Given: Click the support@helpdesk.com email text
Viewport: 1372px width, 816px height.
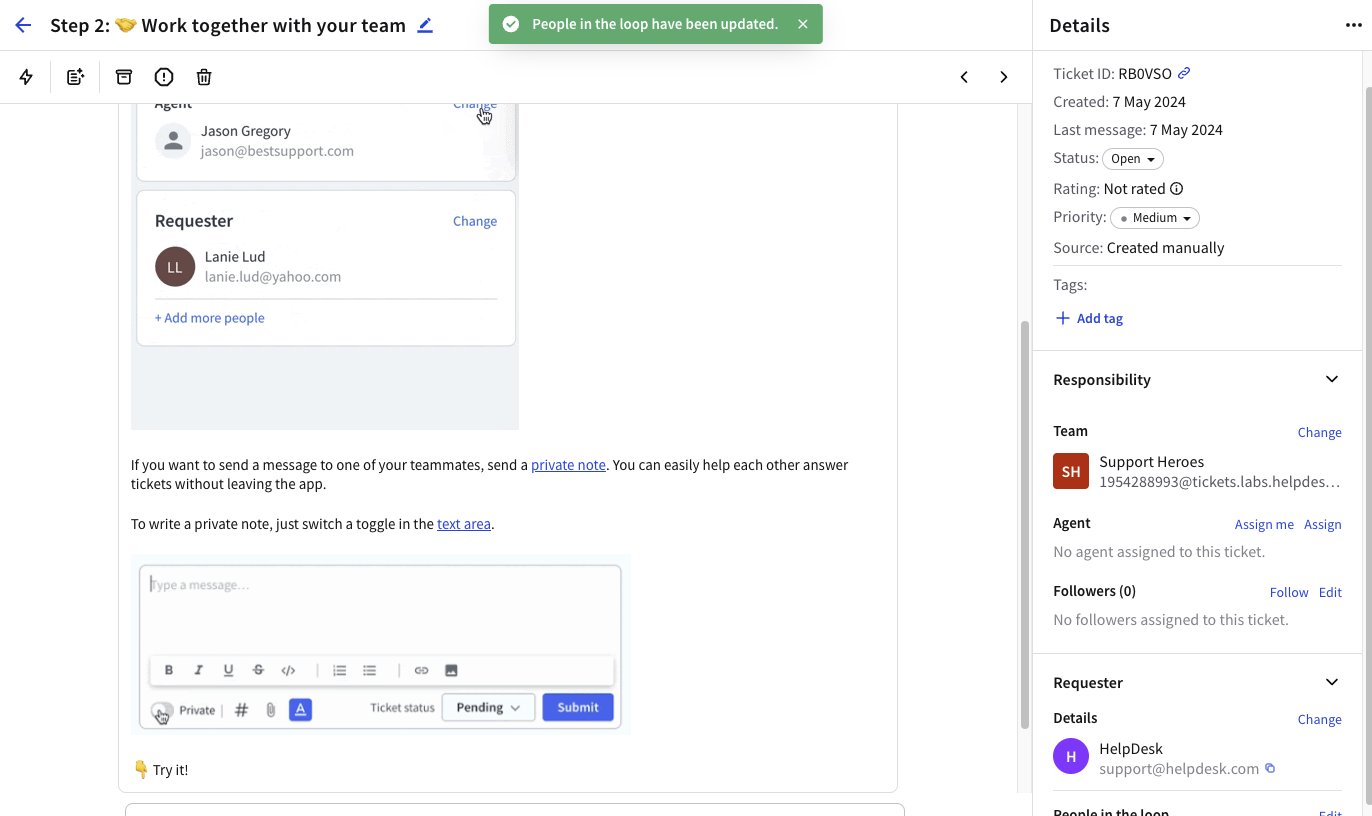Looking at the screenshot, I should [x=1179, y=769].
